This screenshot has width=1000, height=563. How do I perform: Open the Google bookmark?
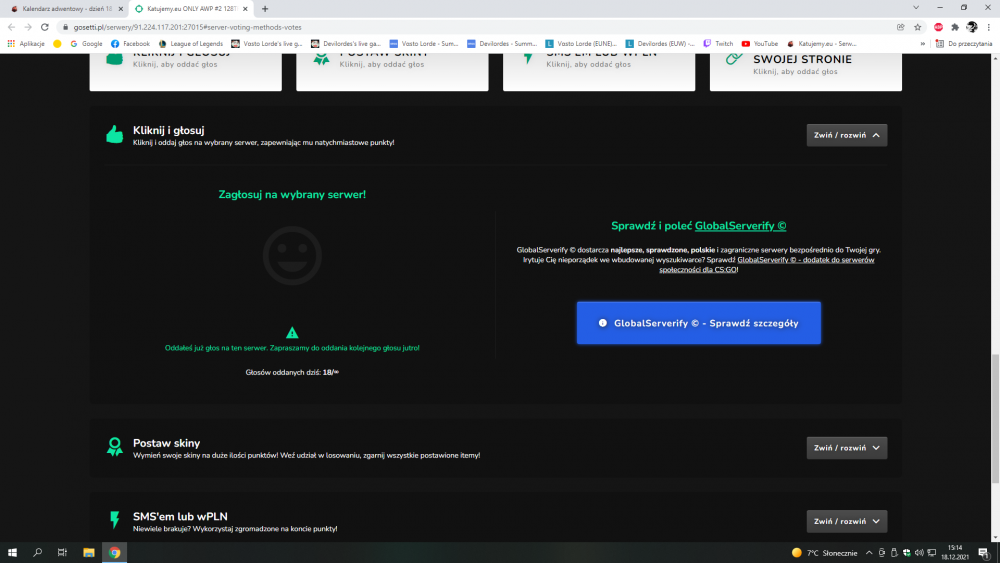point(86,43)
